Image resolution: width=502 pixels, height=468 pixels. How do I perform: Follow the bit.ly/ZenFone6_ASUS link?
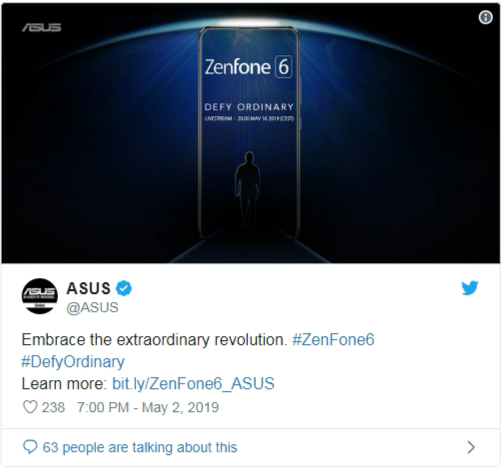(193, 384)
